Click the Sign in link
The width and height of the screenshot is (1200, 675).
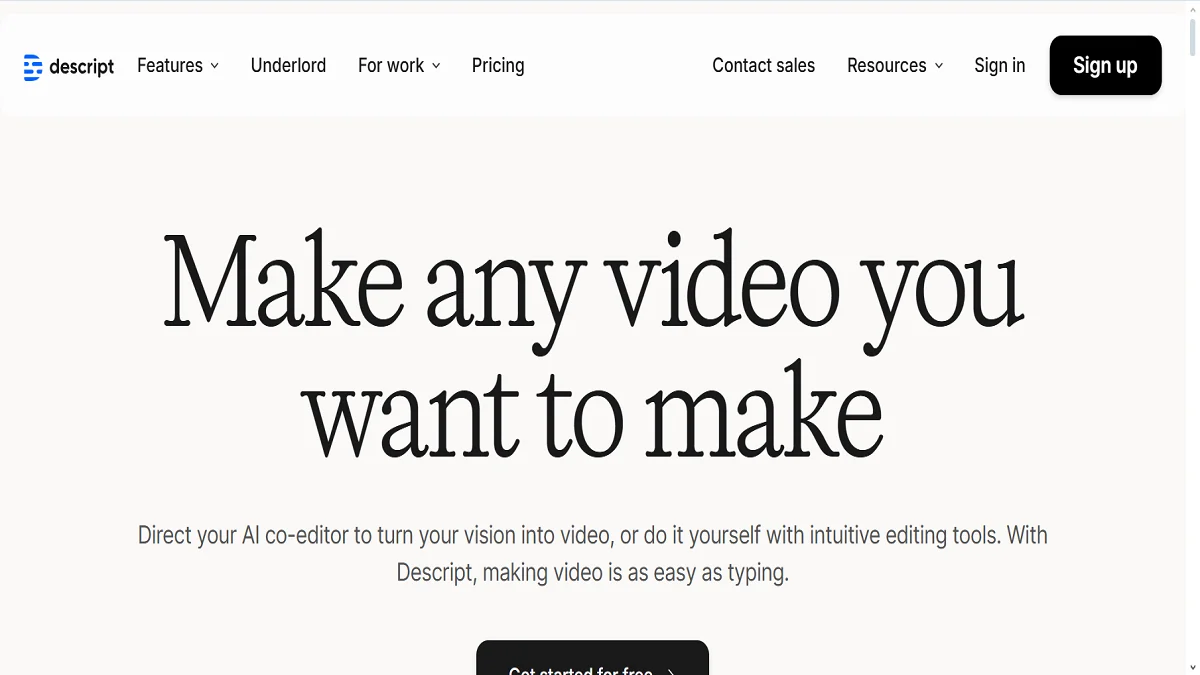[999, 66]
